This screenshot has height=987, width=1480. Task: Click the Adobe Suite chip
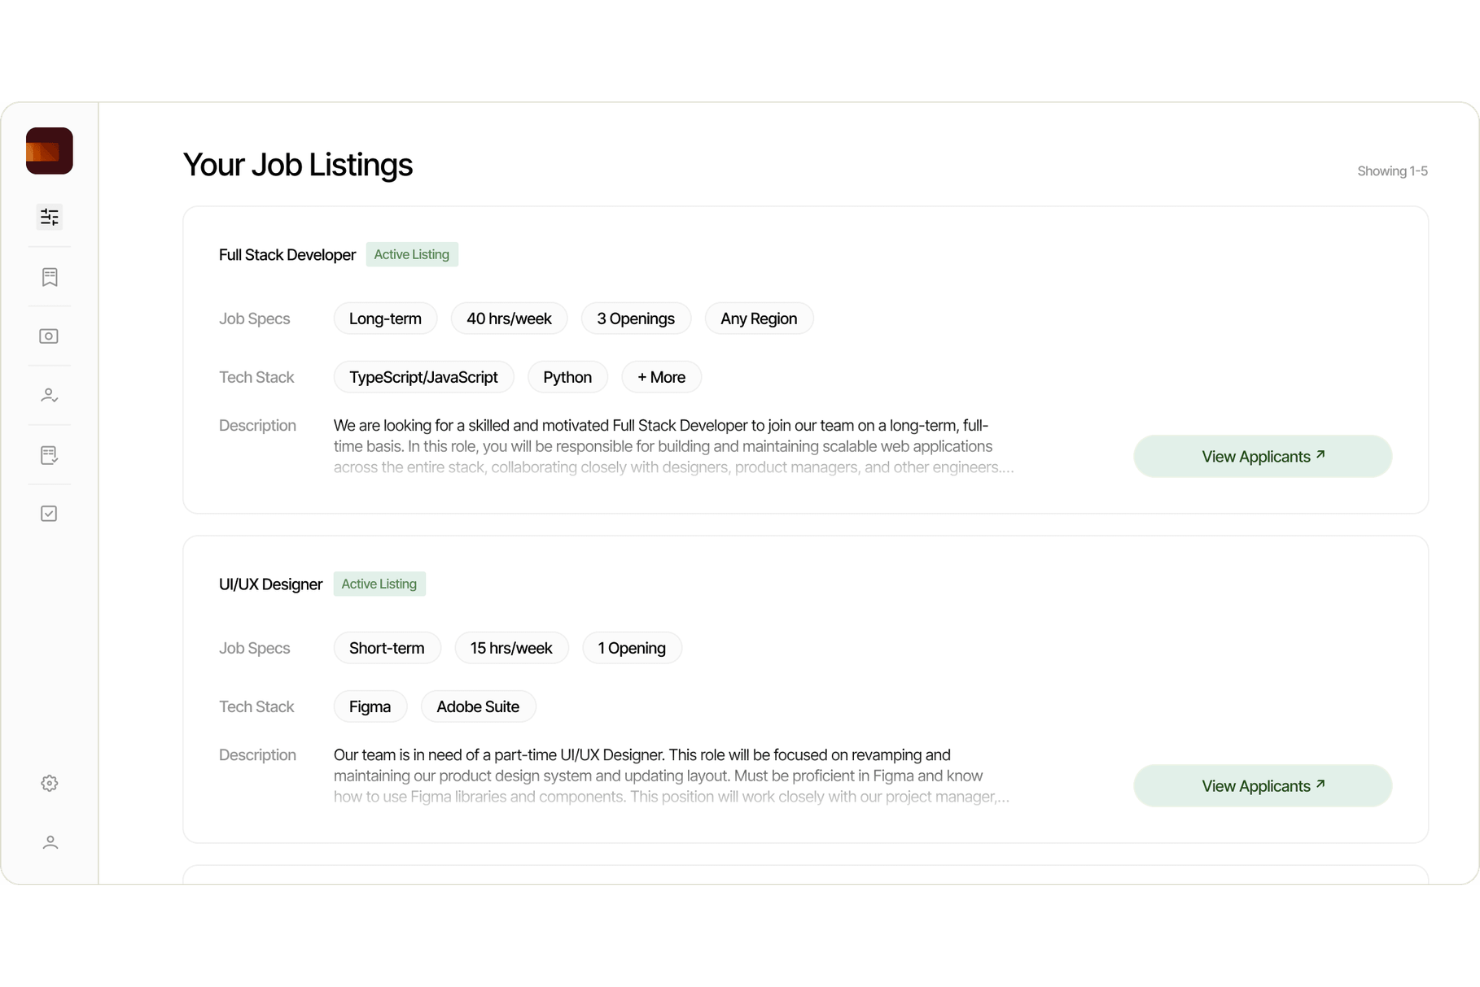478,707
